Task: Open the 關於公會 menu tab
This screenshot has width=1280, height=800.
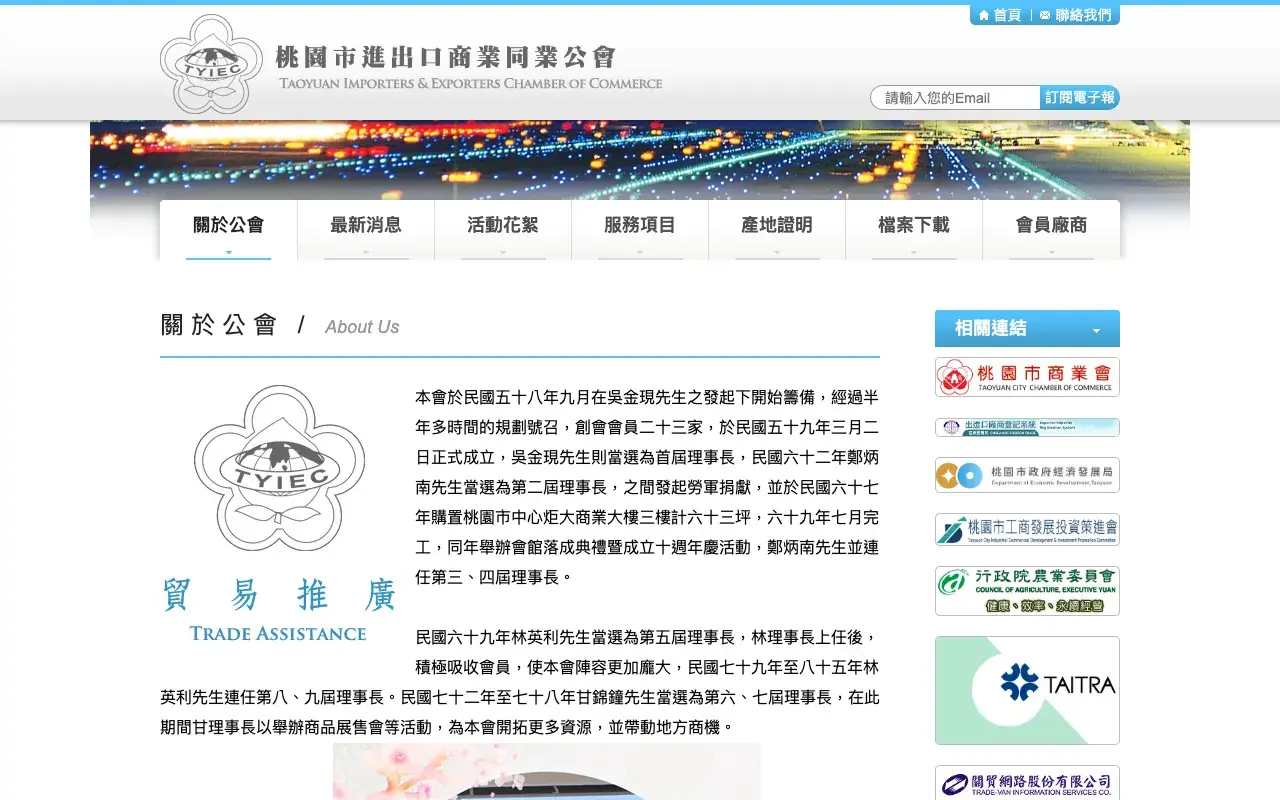Action: tap(229, 230)
